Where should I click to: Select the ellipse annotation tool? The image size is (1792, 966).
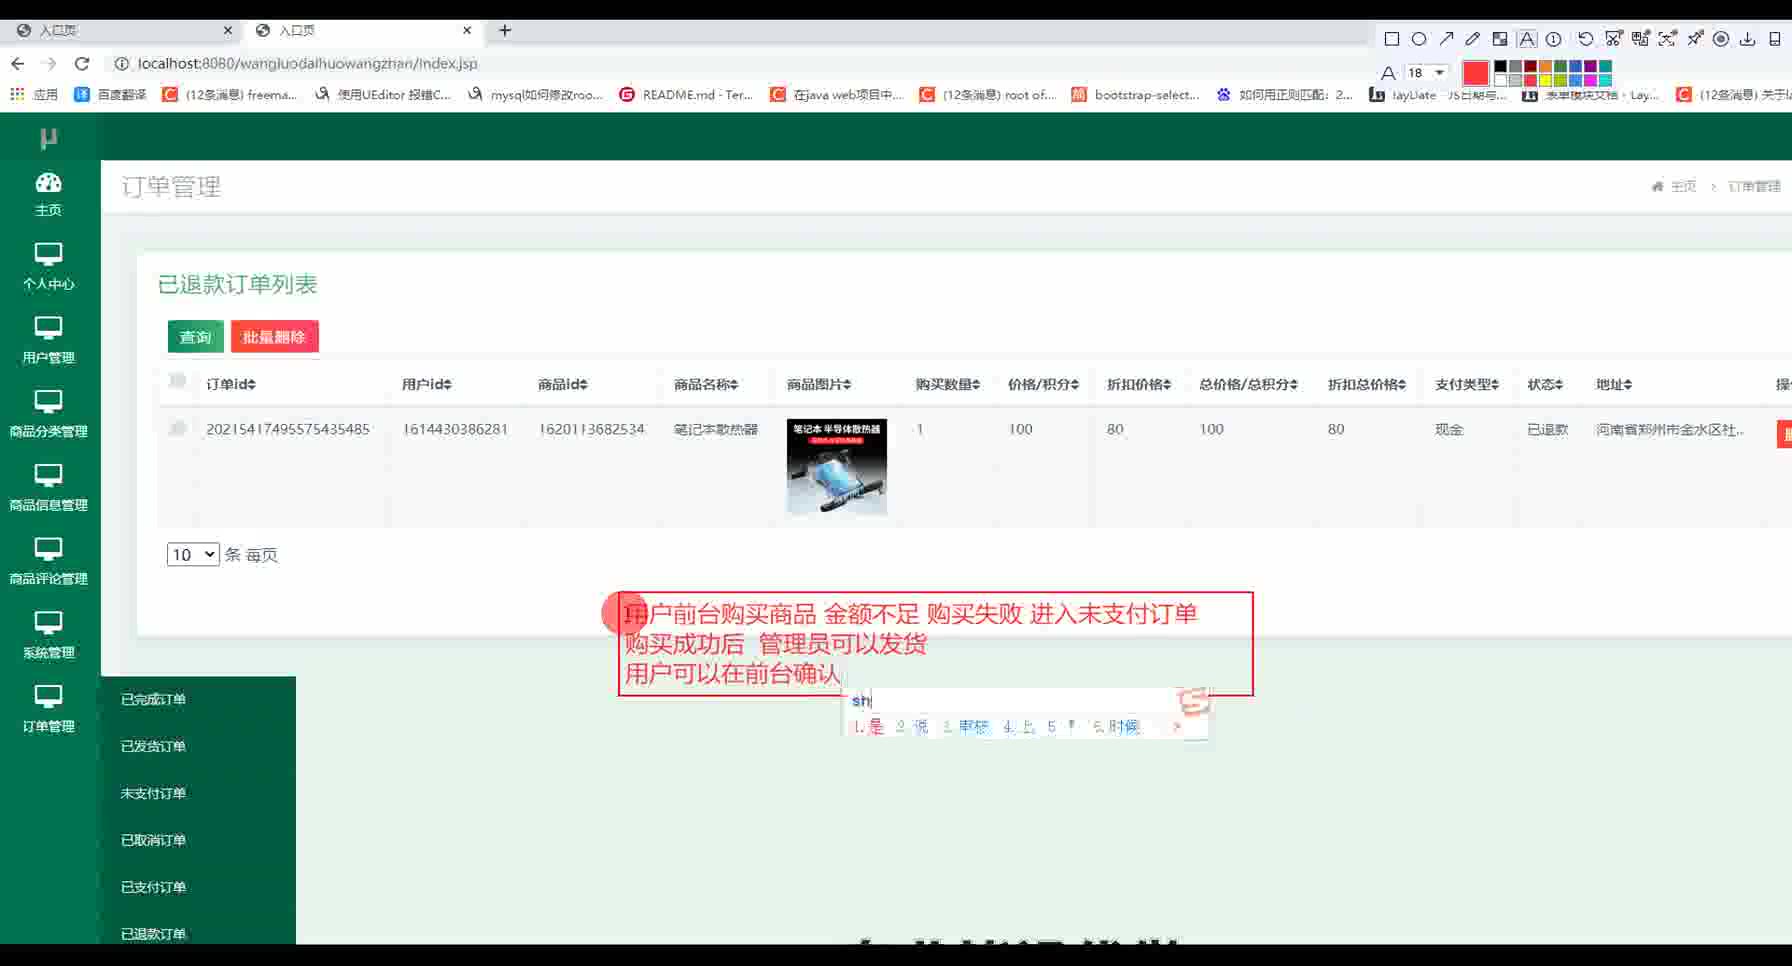[1419, 39]
